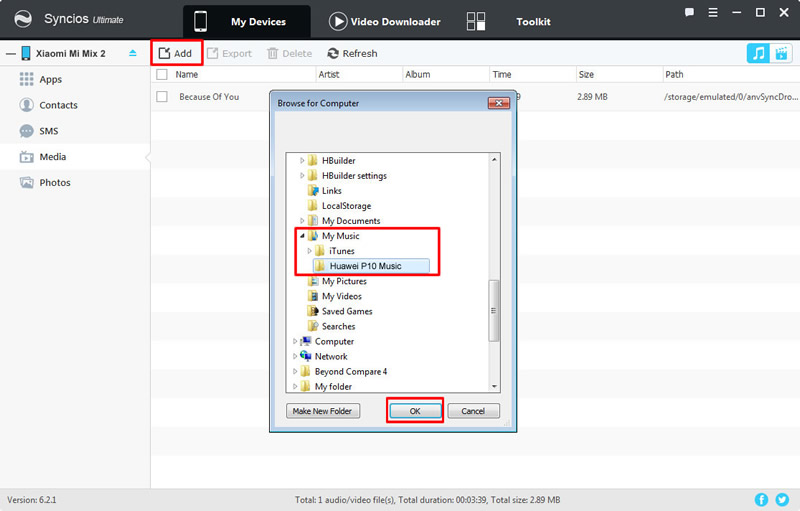Viewport: 800px width, 511px height.
Task: Switch to music view icon
Action: (x=758, y=53)
